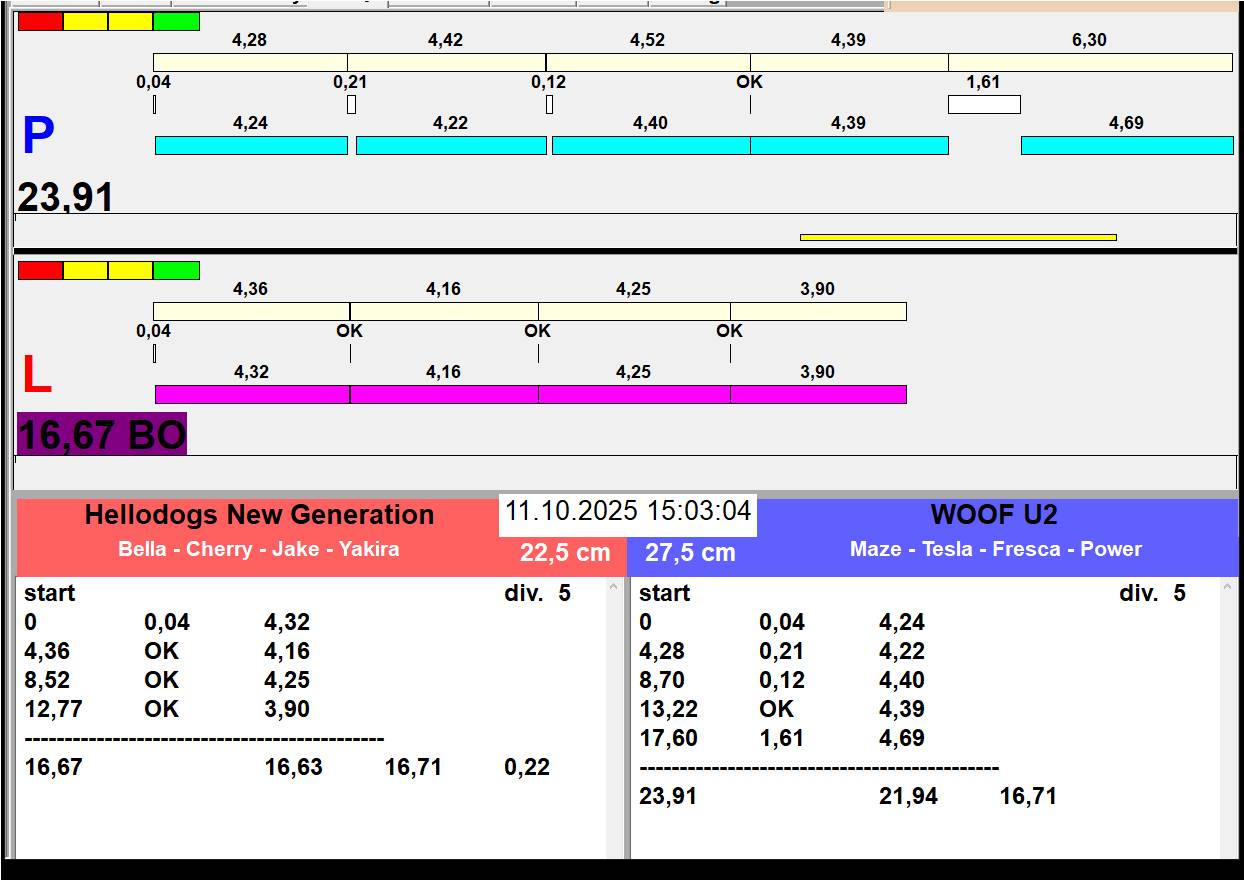This screenshot has height=880, width=1244.
Task: Click the magenta 4,32 run bar
Action: pyautogui.click(x=252, y=394)
